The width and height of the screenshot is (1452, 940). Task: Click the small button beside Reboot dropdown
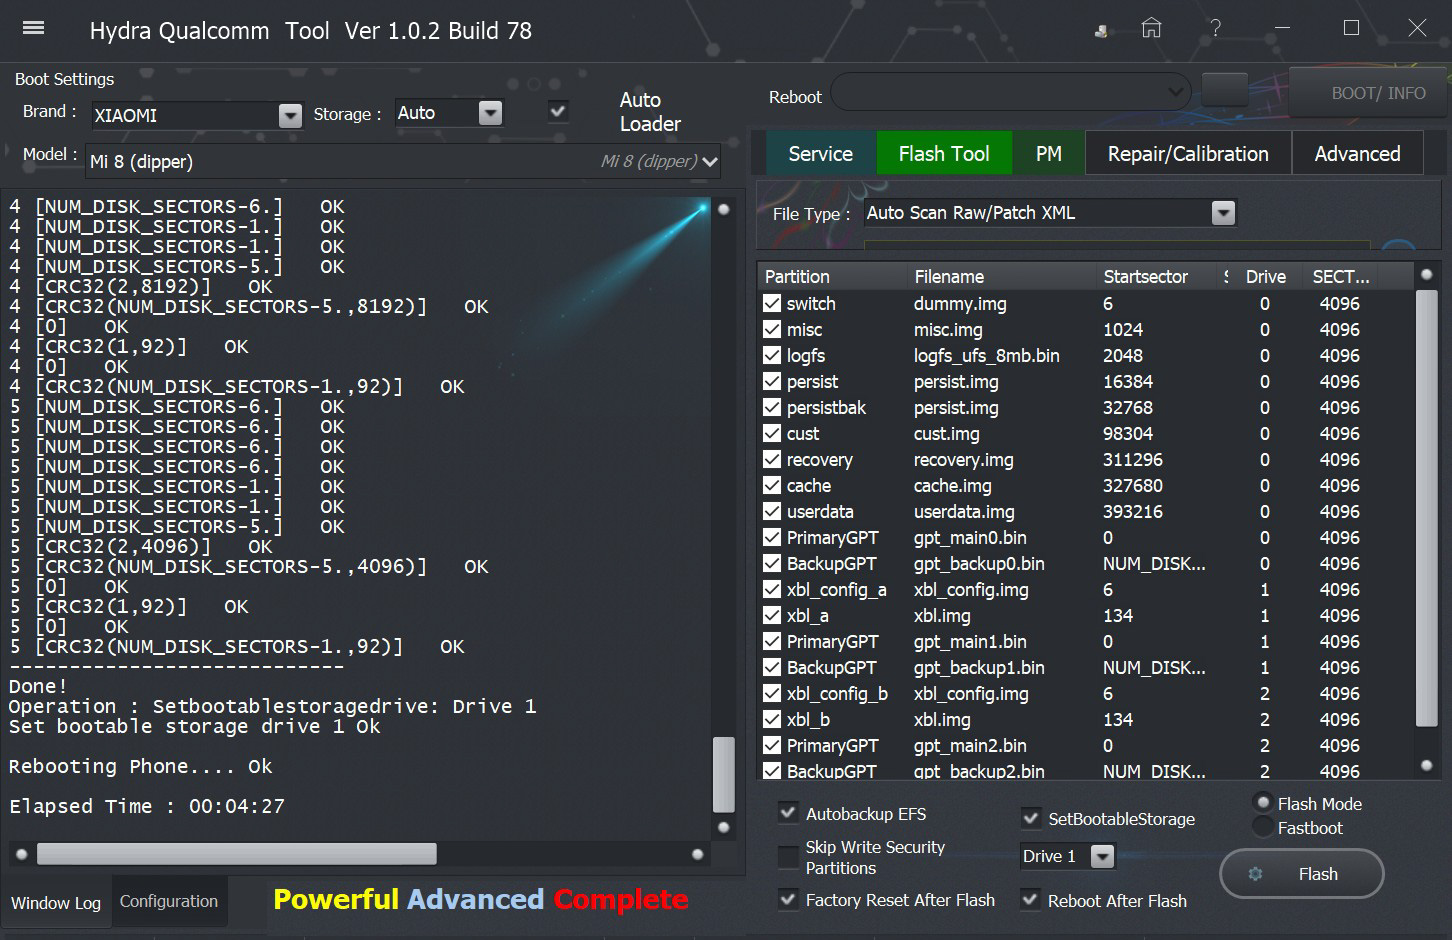coord(1224,92)
